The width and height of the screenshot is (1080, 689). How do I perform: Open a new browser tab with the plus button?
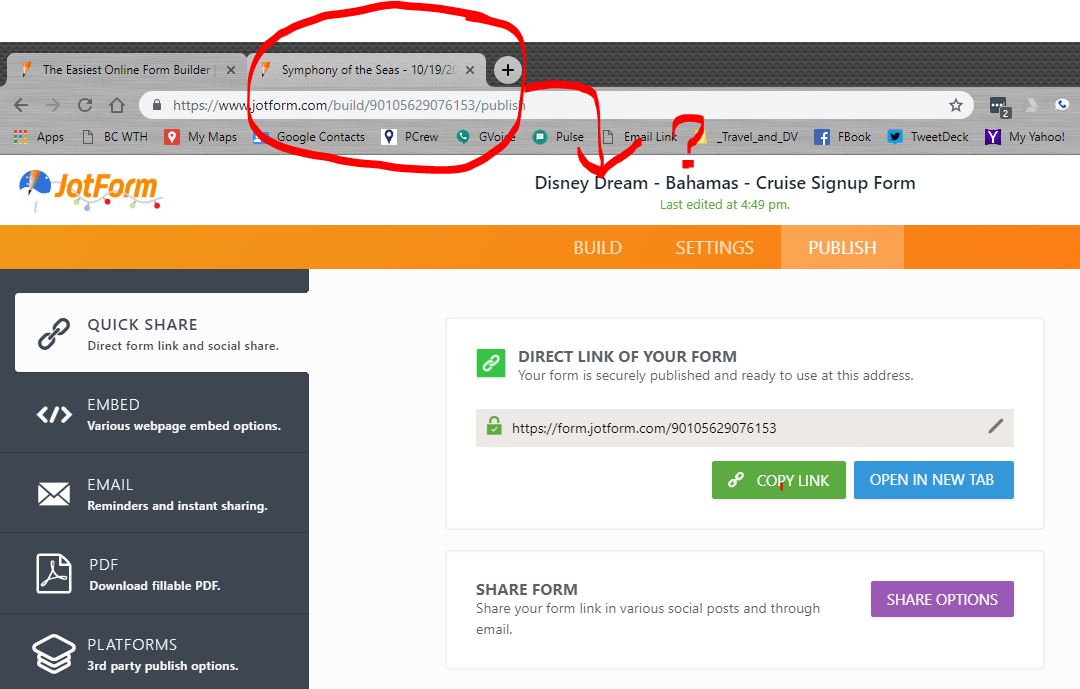pyautogui.click(x=507, y=70)
